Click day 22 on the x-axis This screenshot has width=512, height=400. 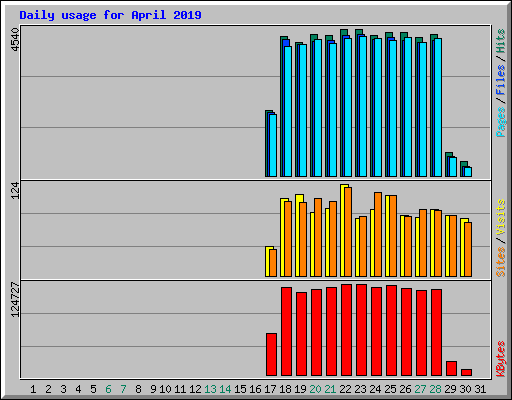345,389
